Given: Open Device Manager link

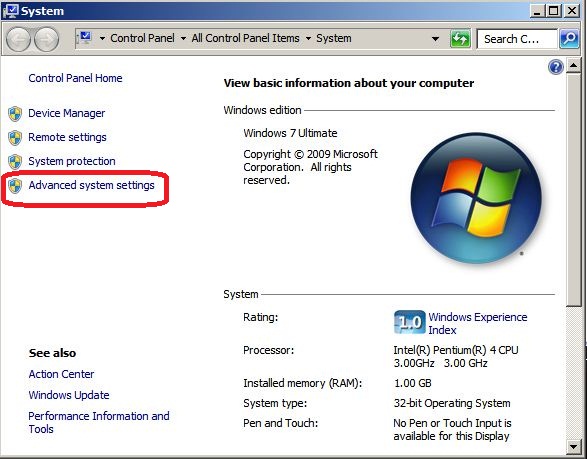Looking at the screenshot, I should [67, 113].
